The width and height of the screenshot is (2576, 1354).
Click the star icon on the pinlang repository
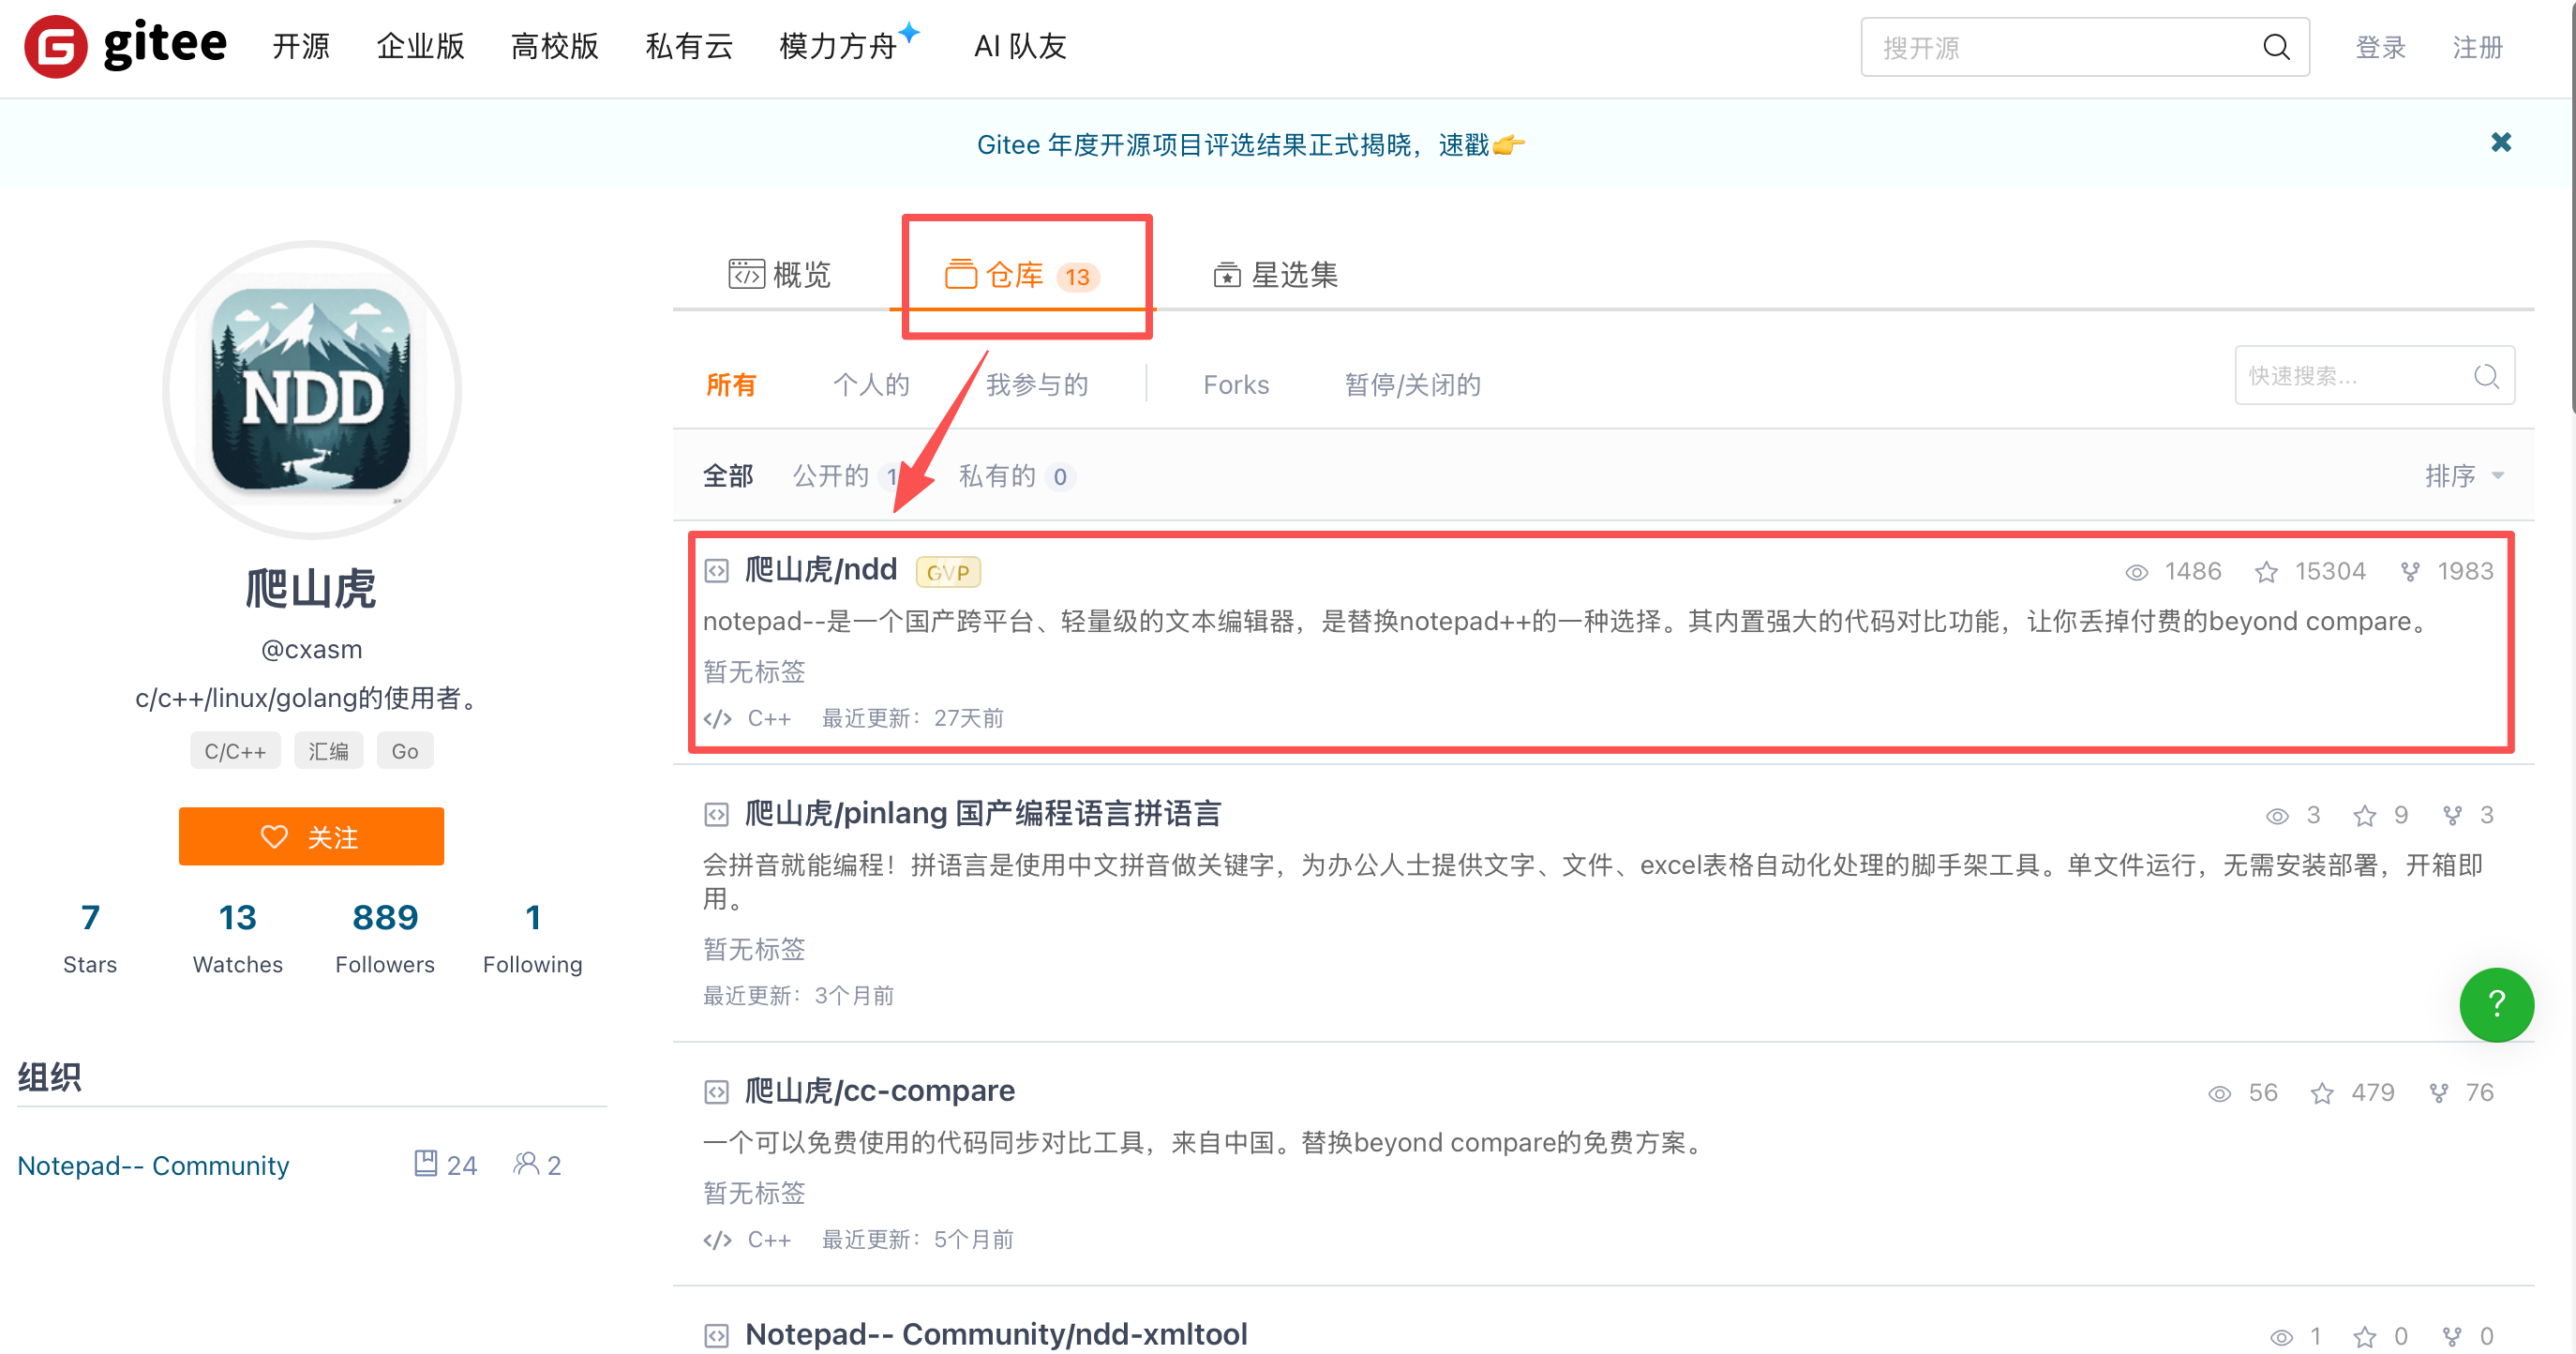[x=2364, y=816]
